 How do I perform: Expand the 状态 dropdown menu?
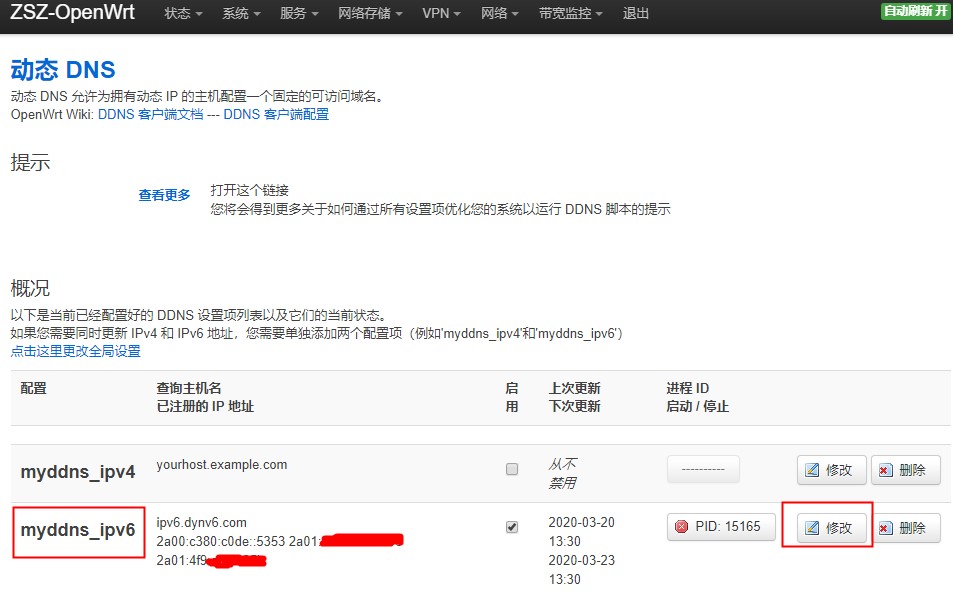pyautogui.click(x=183, y=14)
